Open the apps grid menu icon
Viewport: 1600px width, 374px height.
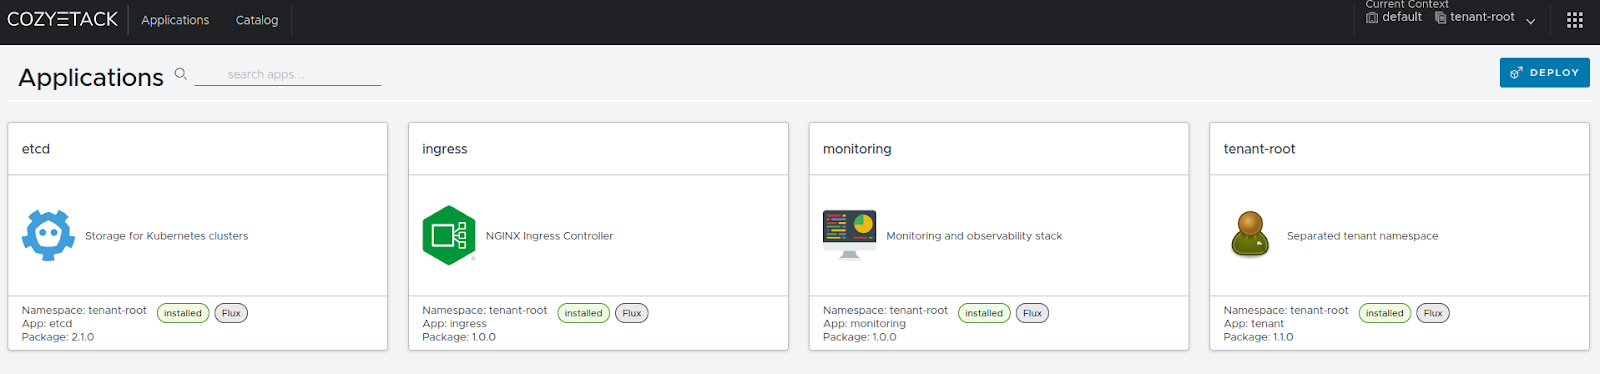(1575, 20)
